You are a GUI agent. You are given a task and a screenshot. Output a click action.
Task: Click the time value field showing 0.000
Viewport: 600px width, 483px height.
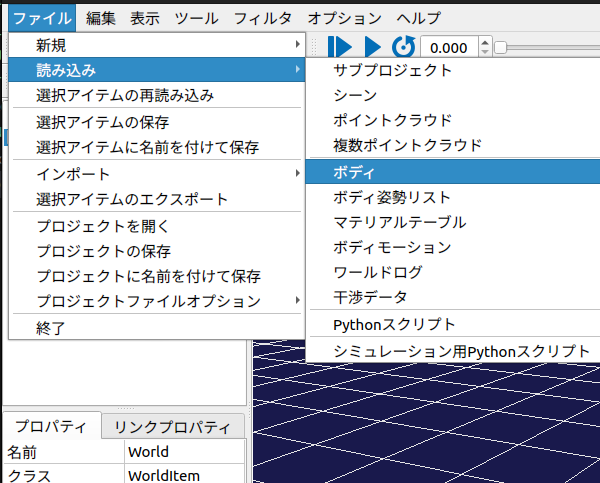(449, 47)
